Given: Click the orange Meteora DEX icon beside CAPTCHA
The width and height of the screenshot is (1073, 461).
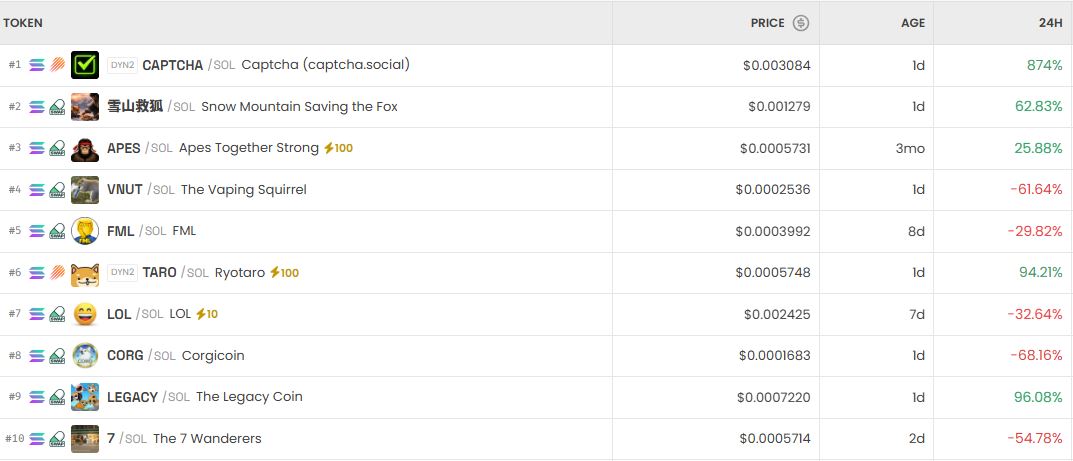Looking at the screenshot, I should click(x=57, y=65).
